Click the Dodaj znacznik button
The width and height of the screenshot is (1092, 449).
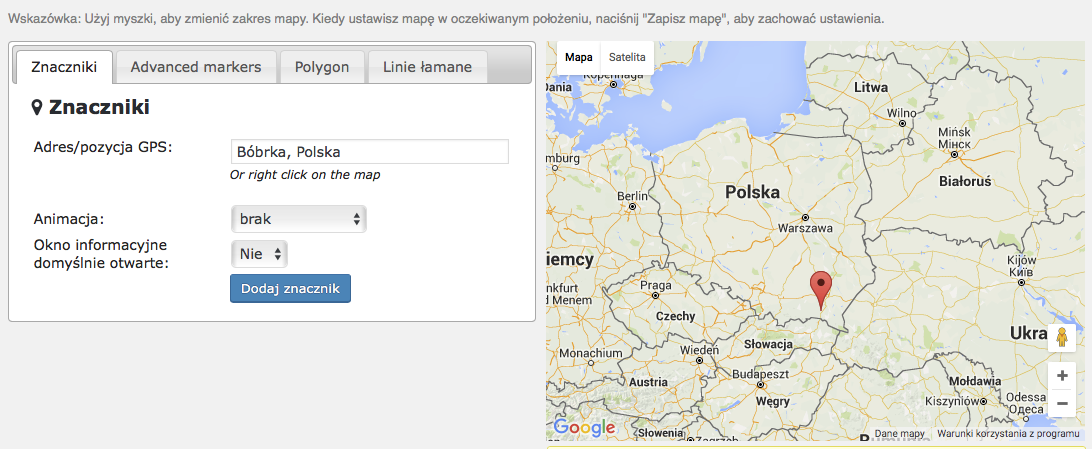[290, 288]
